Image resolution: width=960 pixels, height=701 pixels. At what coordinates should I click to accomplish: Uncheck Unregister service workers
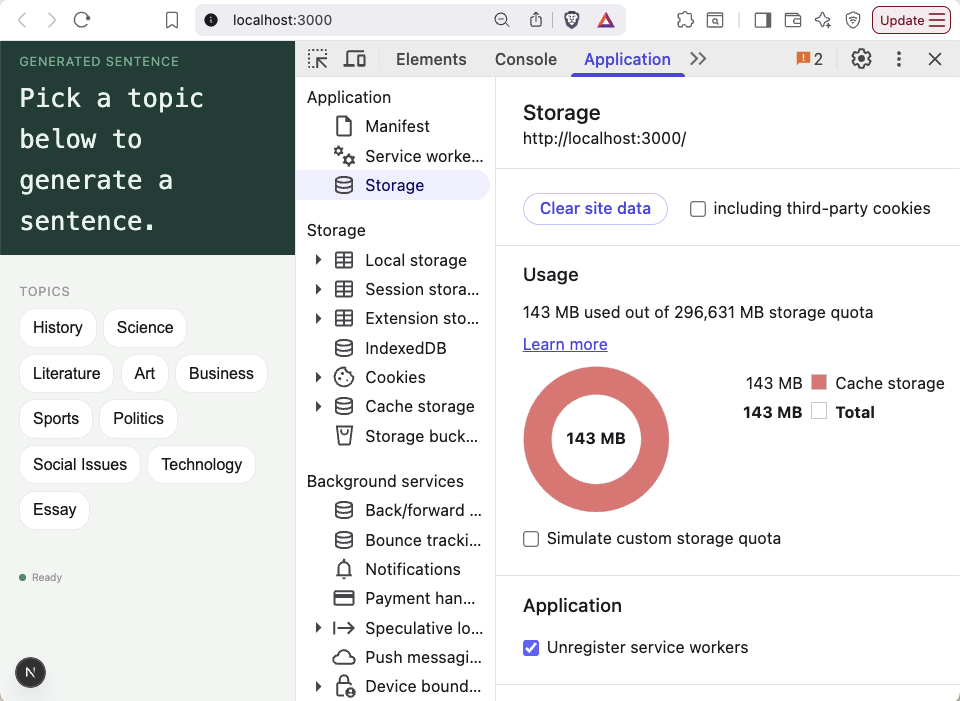531,648
